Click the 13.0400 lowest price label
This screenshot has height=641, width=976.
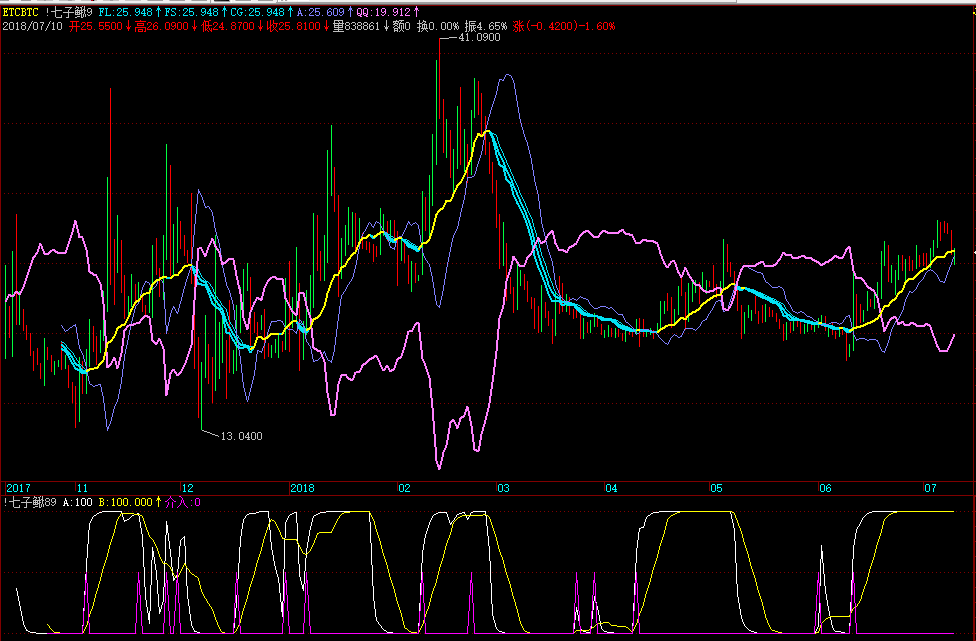(x=242, y=436)
